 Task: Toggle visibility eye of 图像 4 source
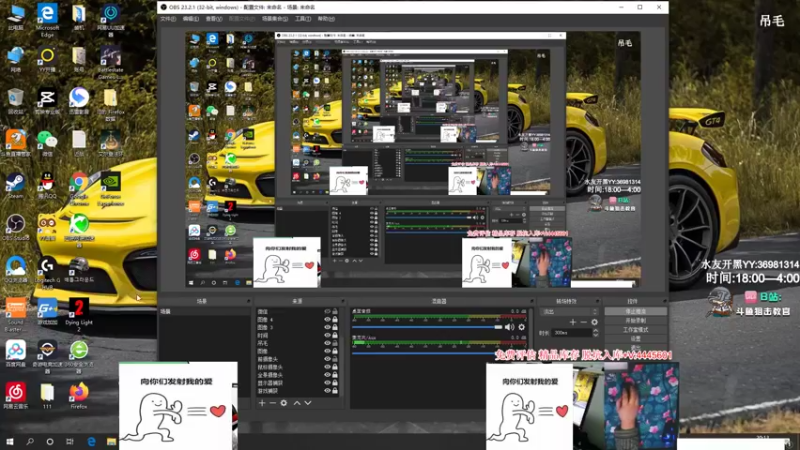(328, 319)
